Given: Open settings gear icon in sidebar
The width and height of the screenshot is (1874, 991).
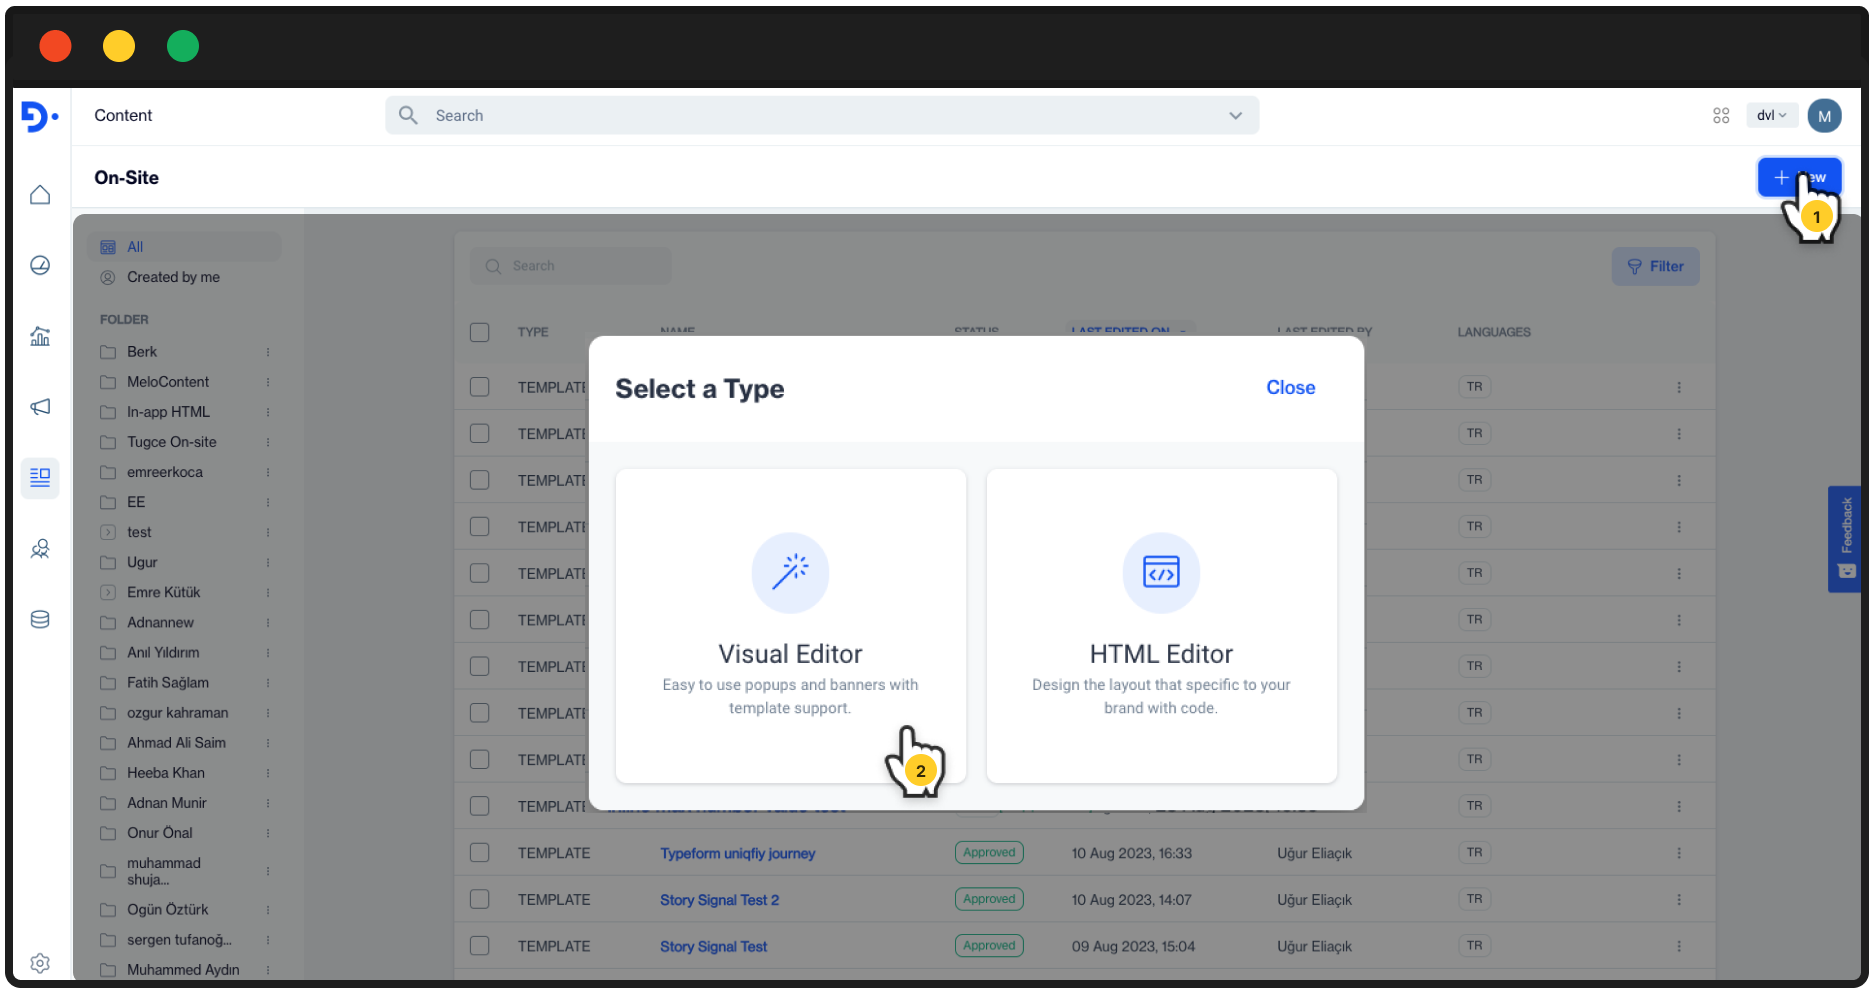Looking at the screenshot, I should (40, 963).
